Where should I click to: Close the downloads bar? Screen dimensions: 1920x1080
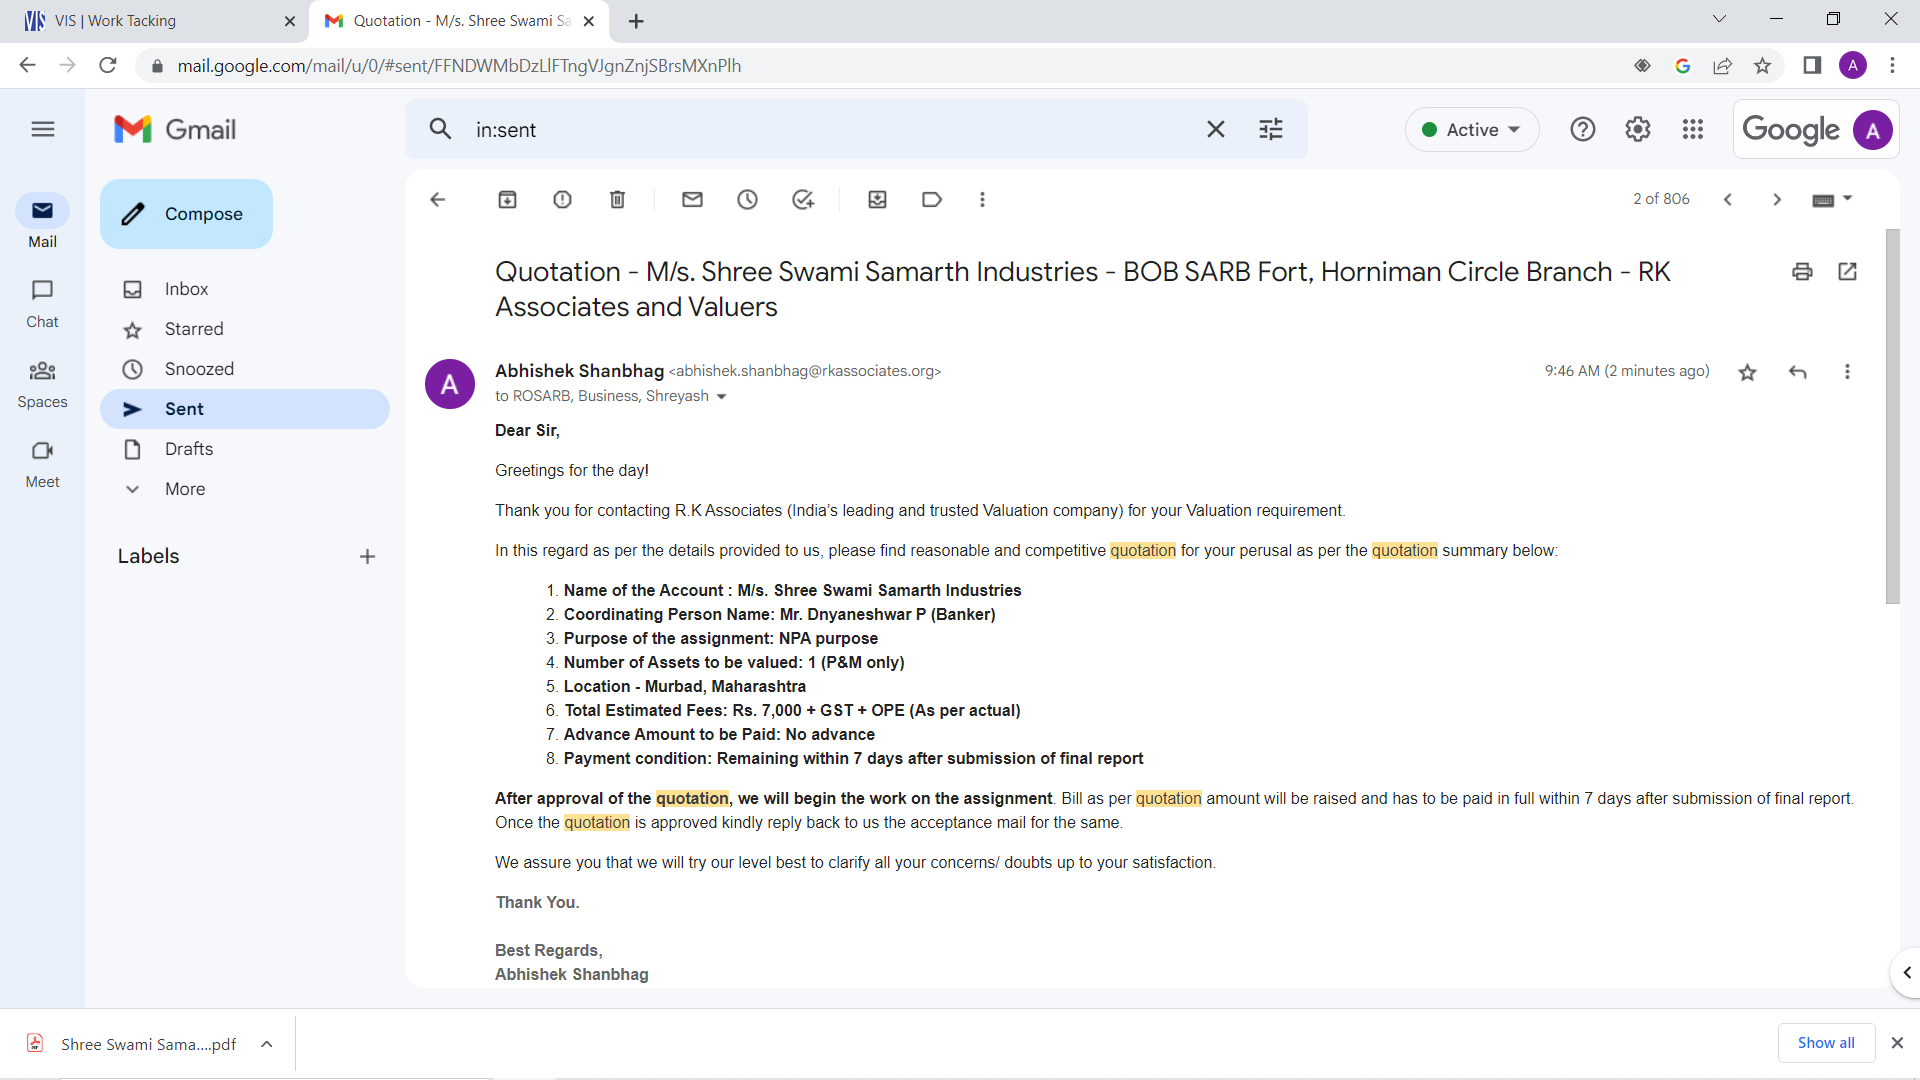pyautogui.click(x=1897, y=1043)
